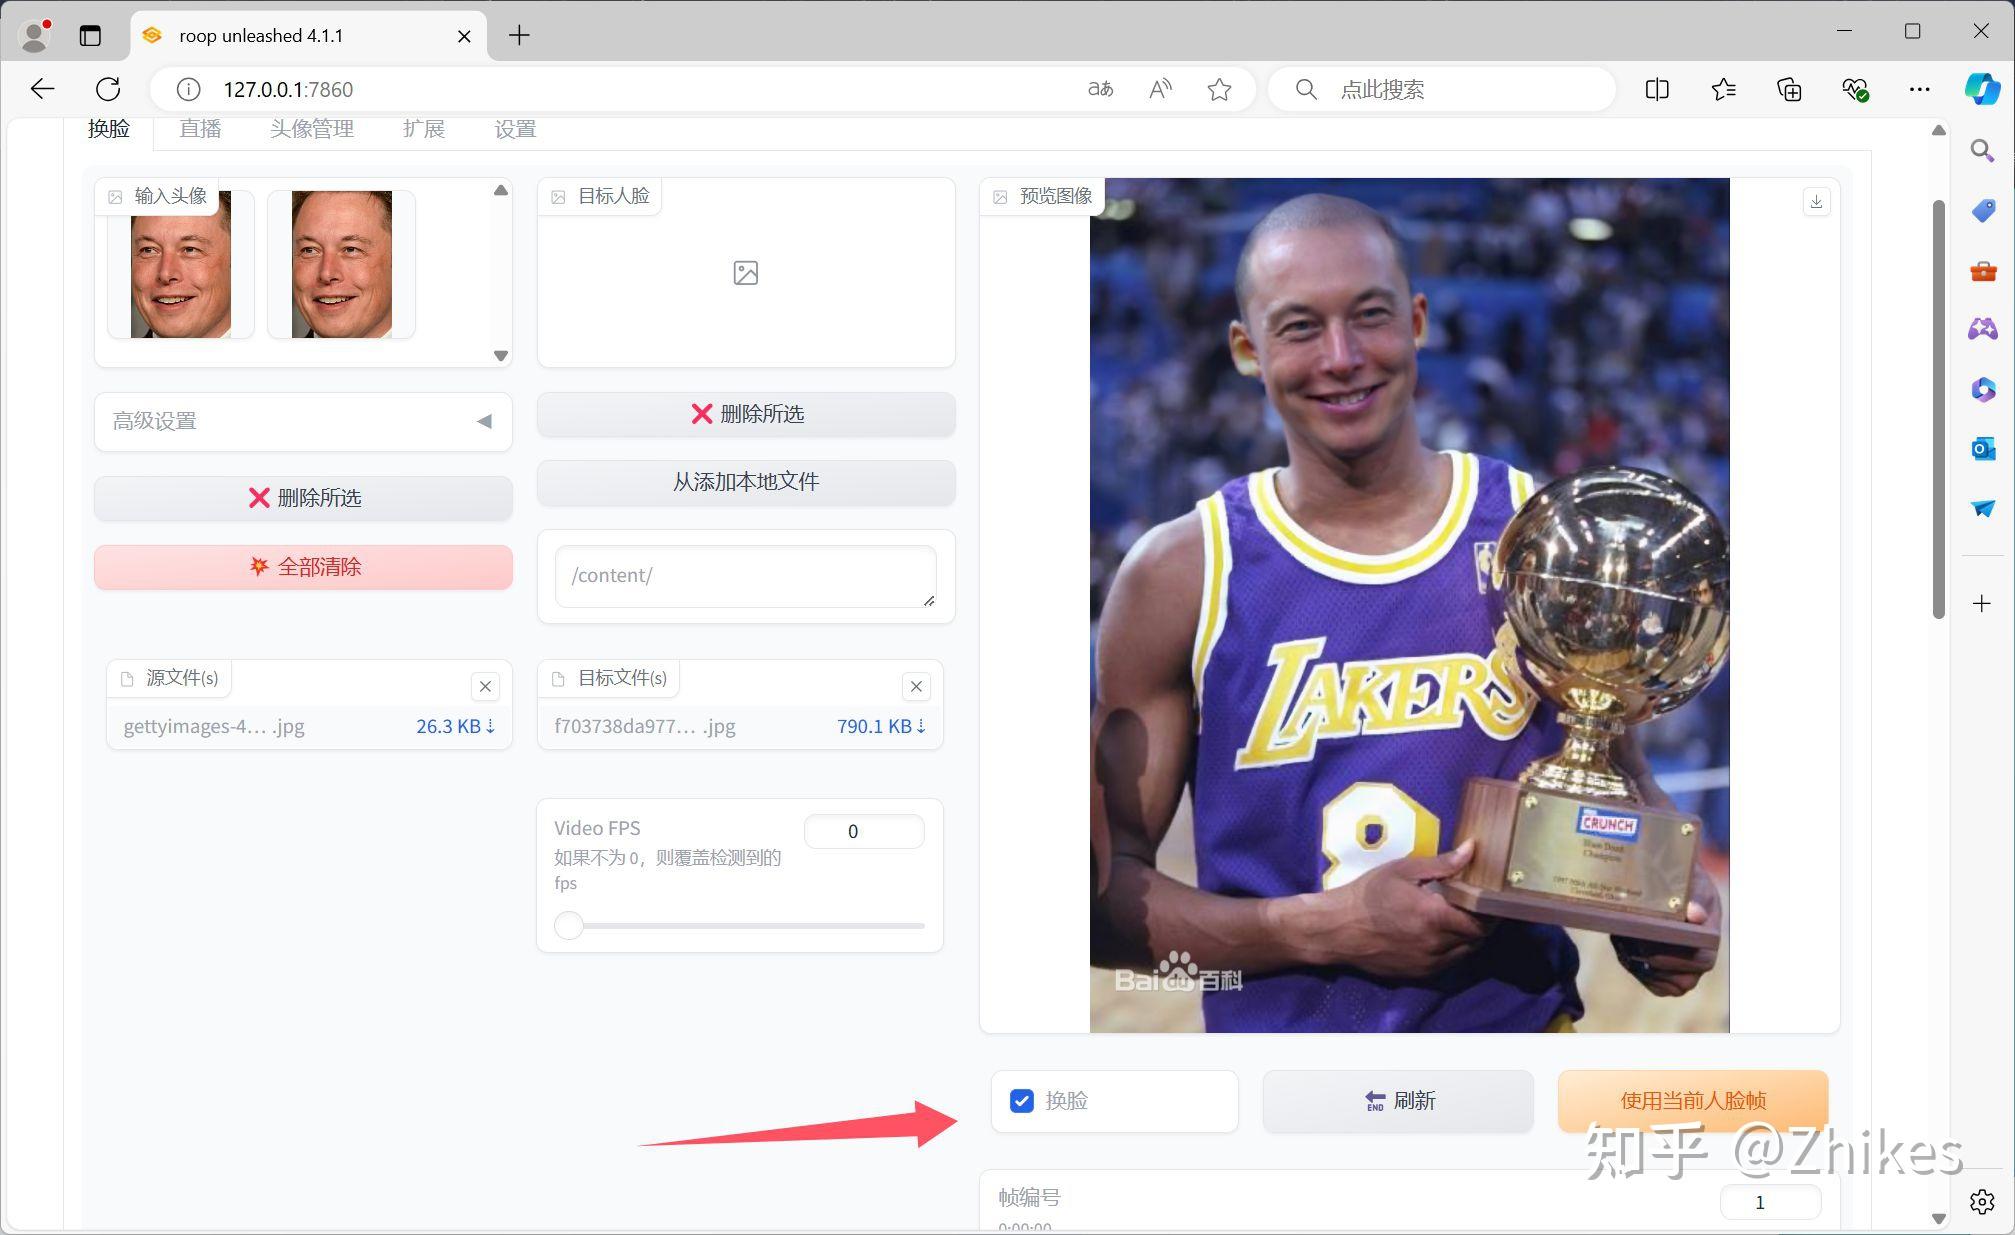Open the 头像管理 tab
This screenshot has width=2015, height=1235.
pos(312,129)
